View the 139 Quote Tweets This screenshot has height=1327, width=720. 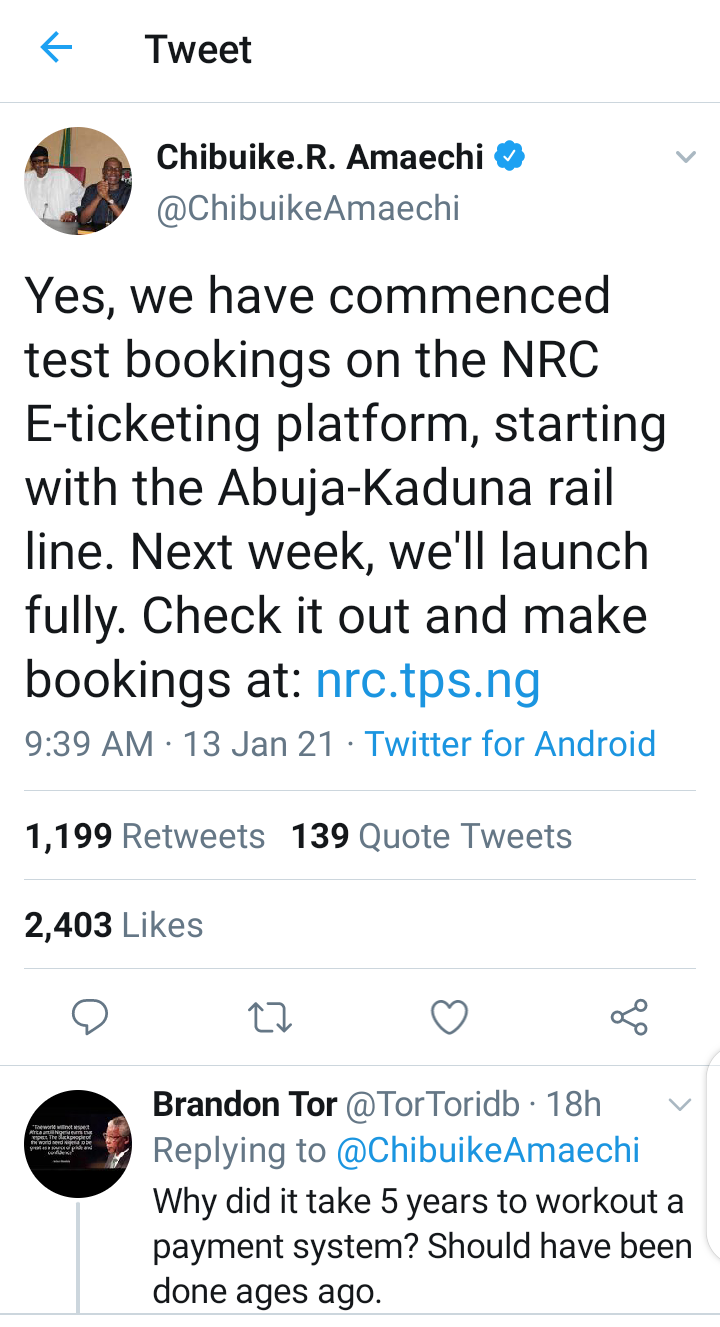[431, 836]
